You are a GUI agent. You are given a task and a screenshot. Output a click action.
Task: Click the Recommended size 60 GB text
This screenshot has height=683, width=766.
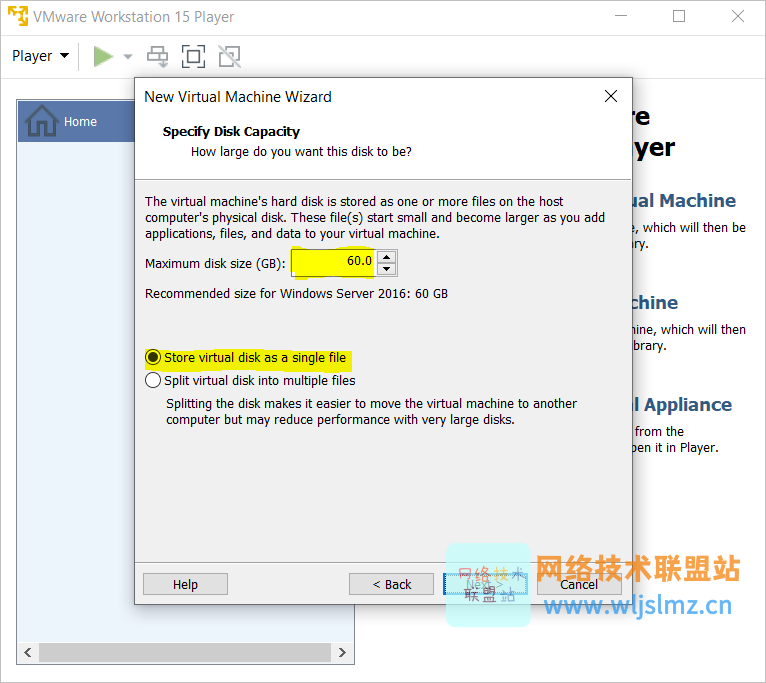click(297, 294)
